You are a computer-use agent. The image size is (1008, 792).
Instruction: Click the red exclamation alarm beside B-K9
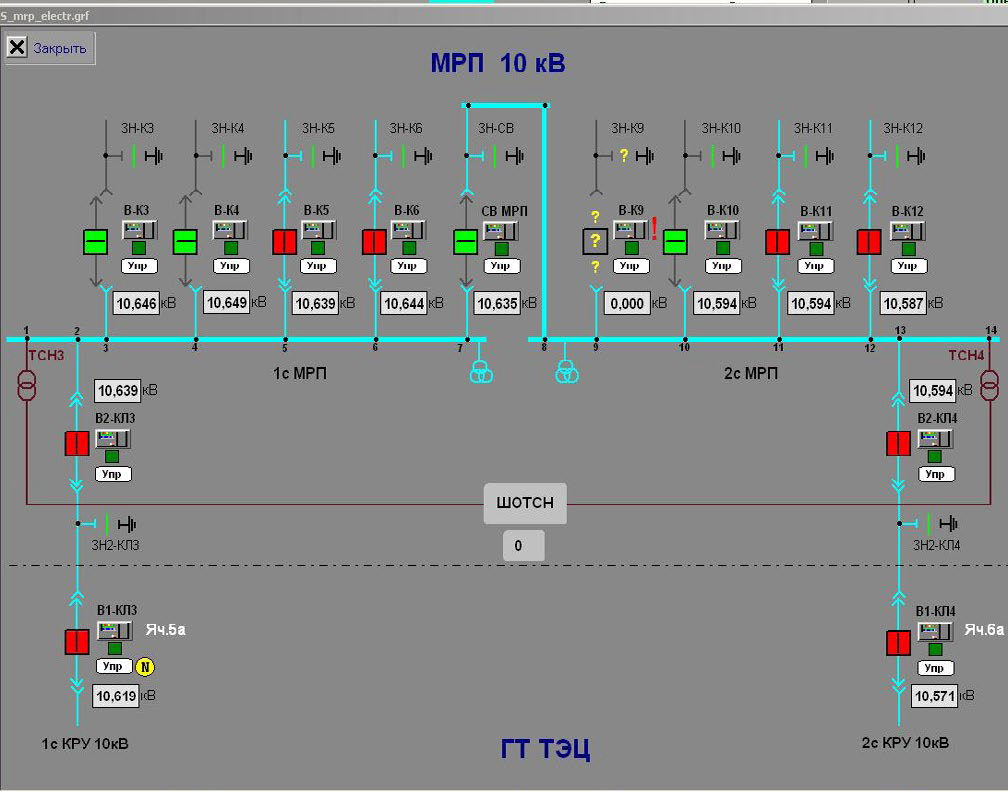(654, 229)
